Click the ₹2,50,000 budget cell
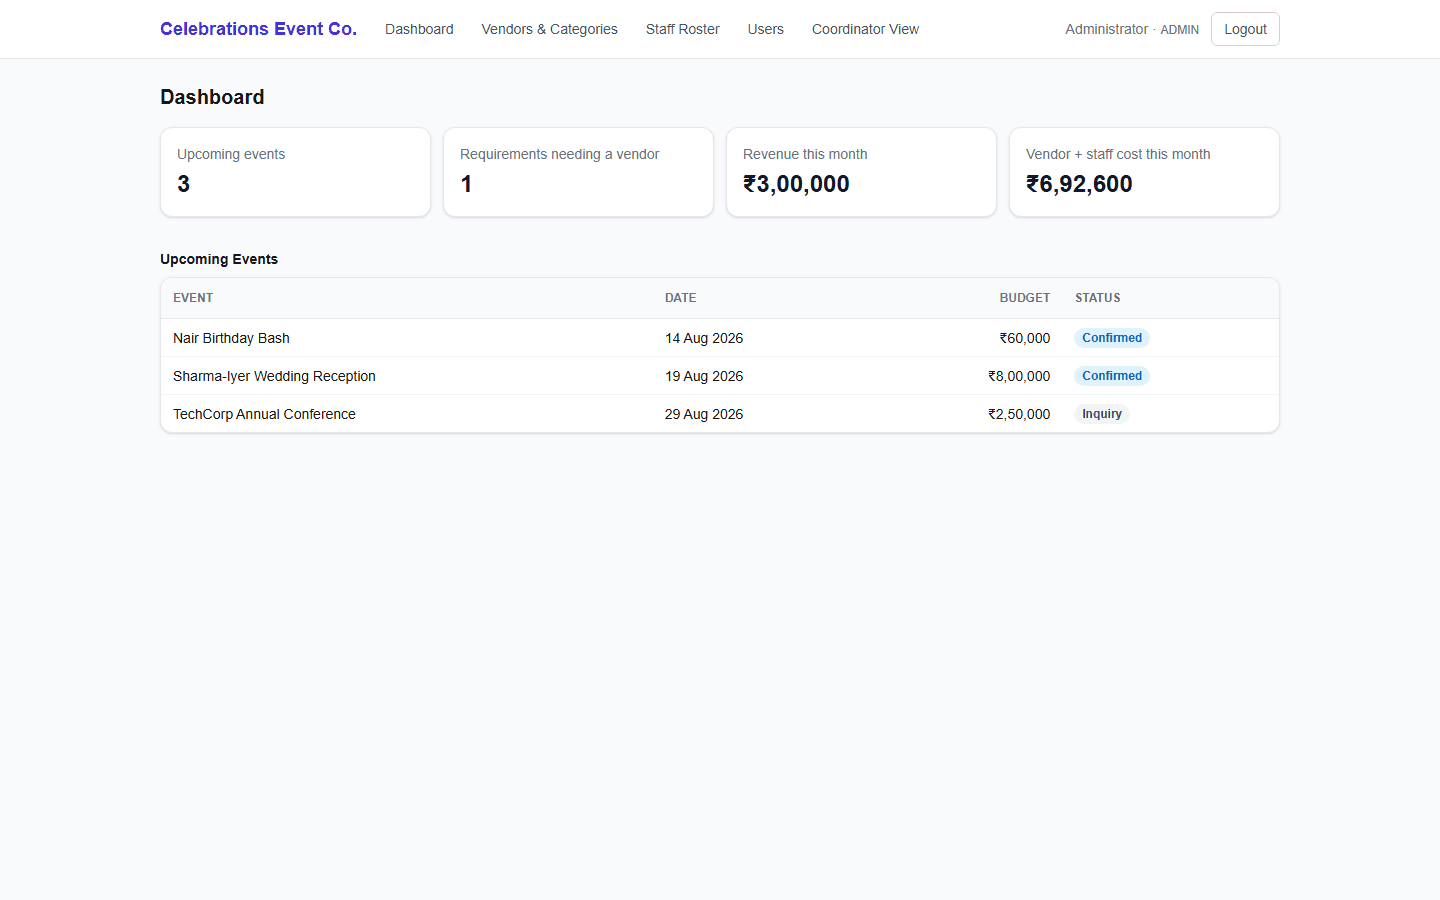Image resolution: width=1440 pixels, height=900 pixels. click(x=1019, y=414)
